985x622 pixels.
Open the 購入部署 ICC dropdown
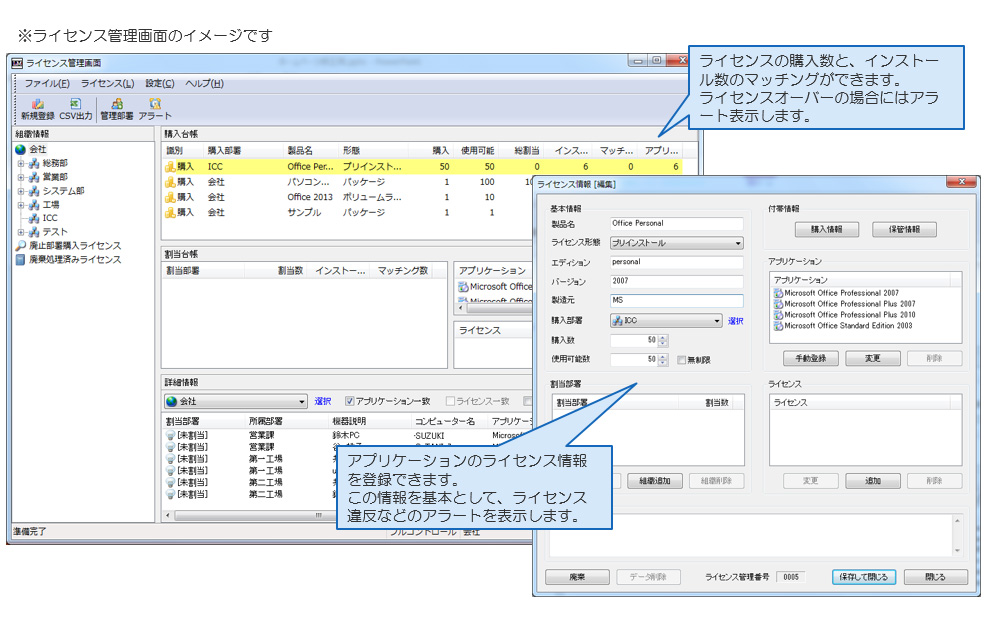tap(667, 321)
